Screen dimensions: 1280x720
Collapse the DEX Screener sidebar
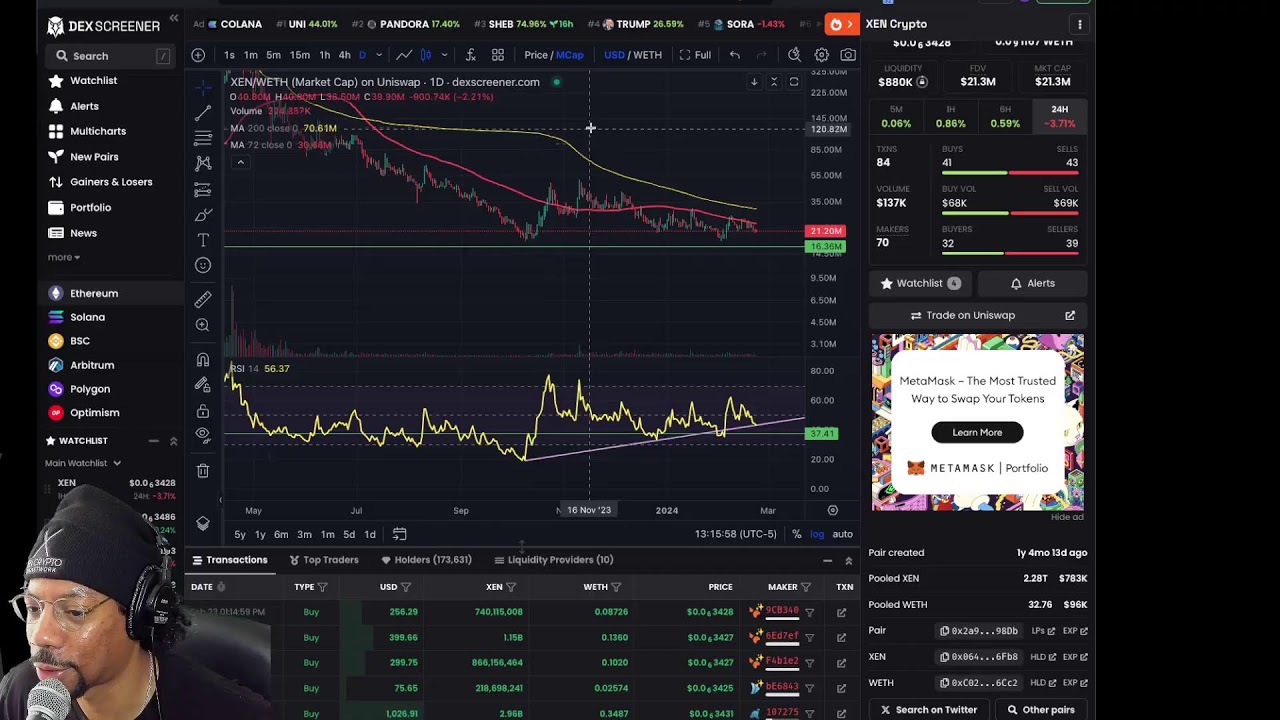pos(174,19)
